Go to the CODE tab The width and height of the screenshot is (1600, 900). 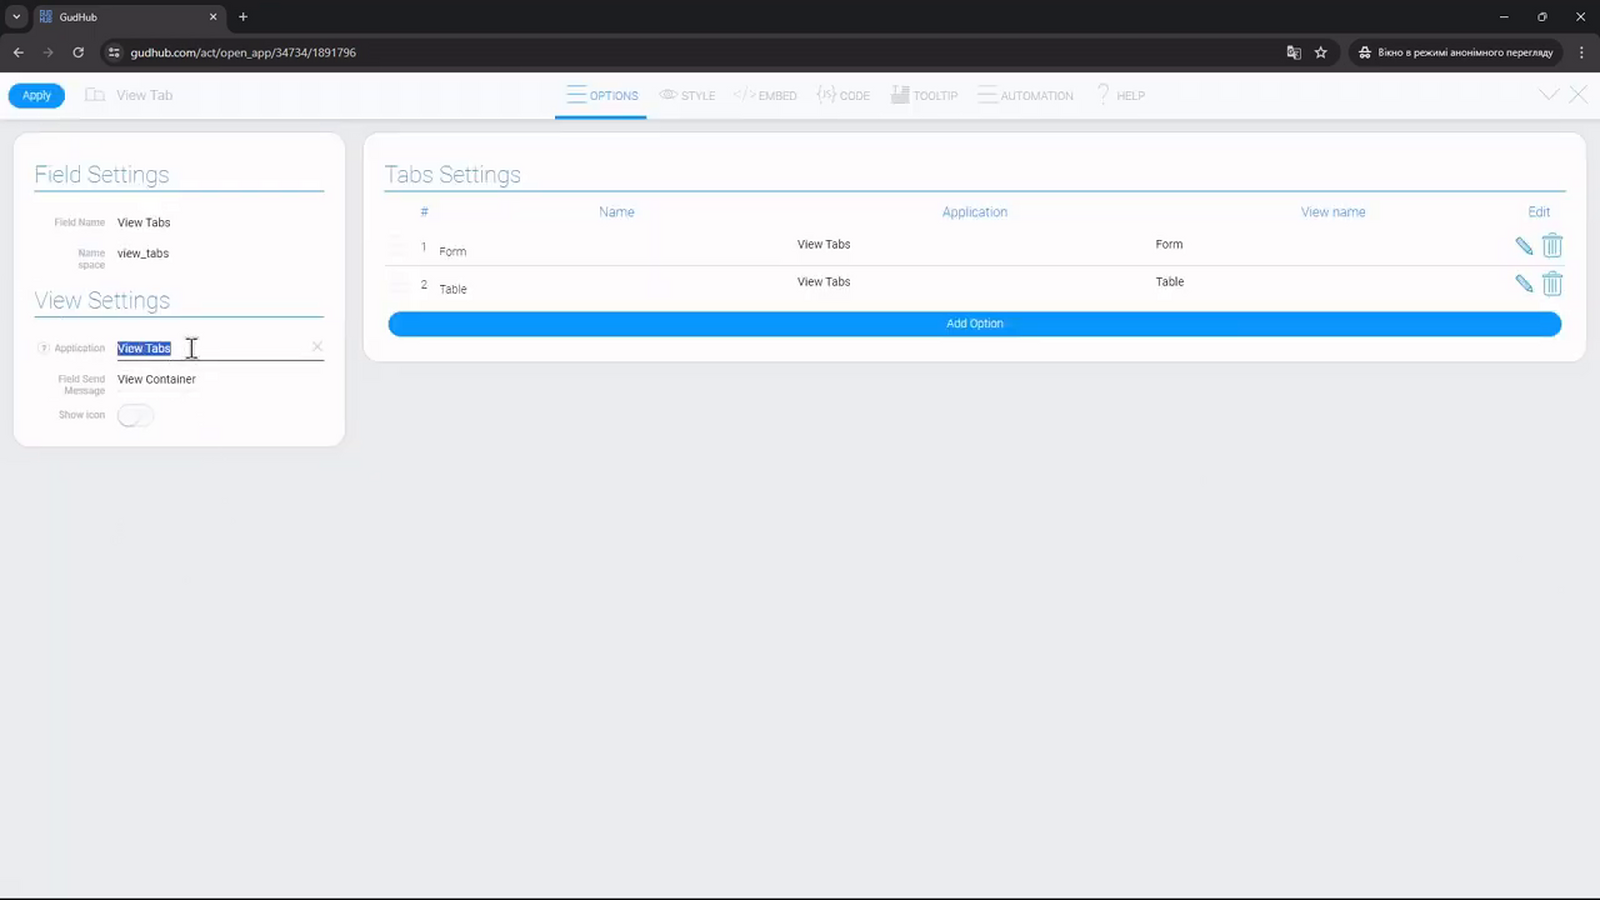[x=843, y=96]
